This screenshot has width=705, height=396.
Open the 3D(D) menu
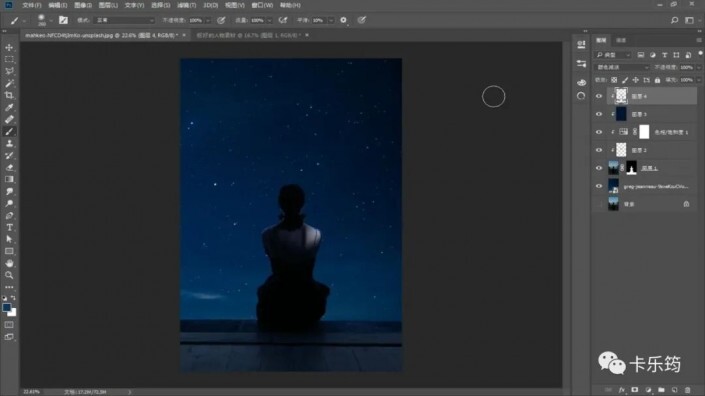point(210,5)
